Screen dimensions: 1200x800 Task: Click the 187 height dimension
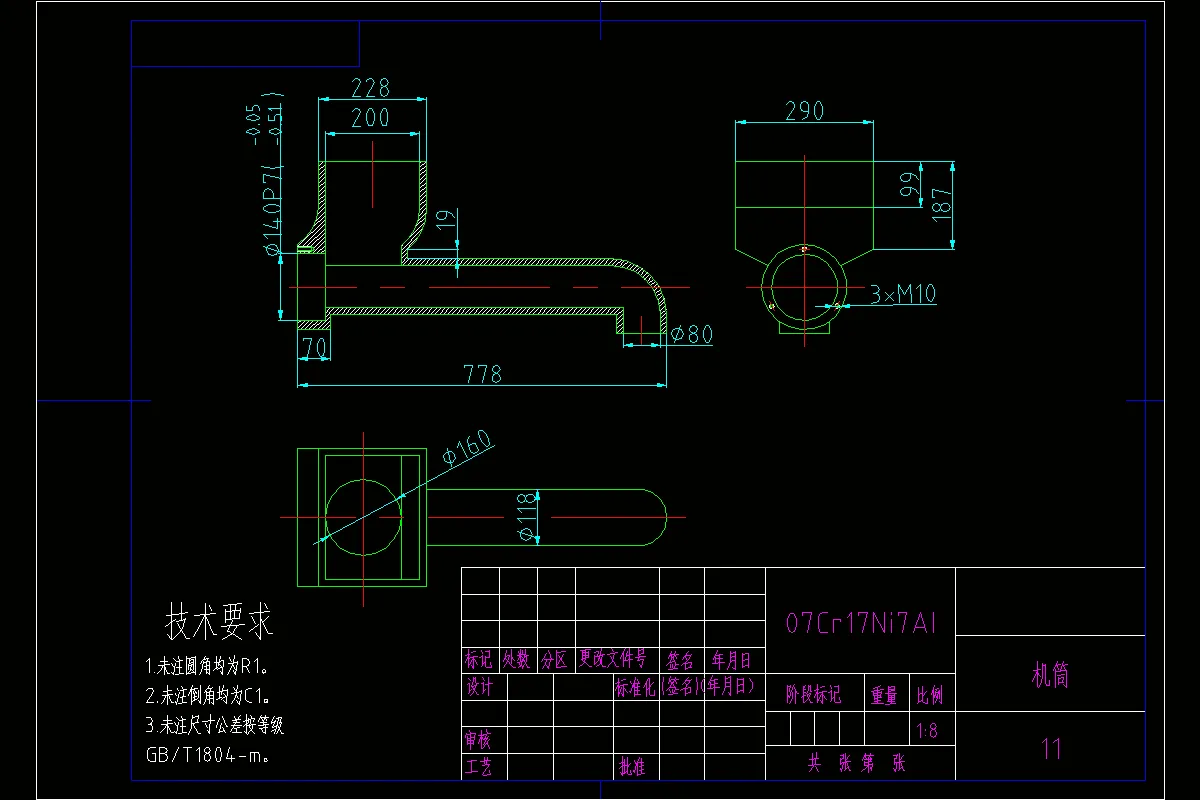pyautogui.click(x=941, y=205)
